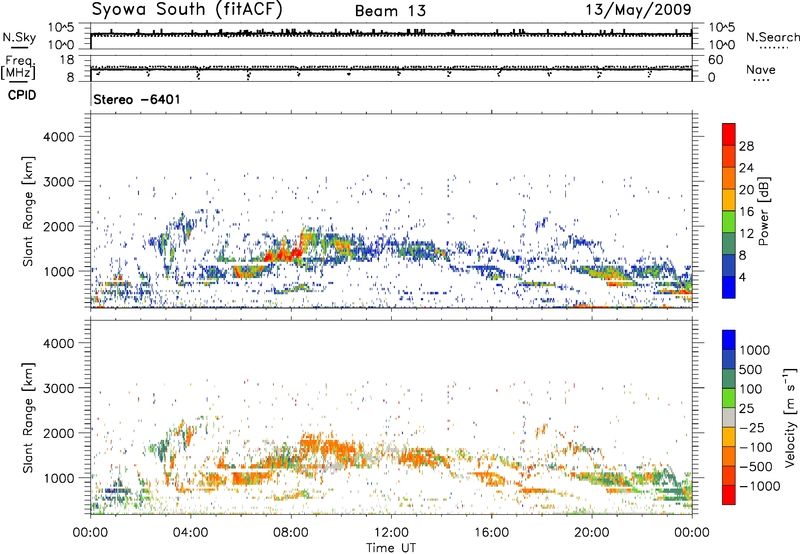Select the Stereo -6401 mode text
The width and height of the screenshot is (800, 554).
pyautogui.click(x=137, y=99)
